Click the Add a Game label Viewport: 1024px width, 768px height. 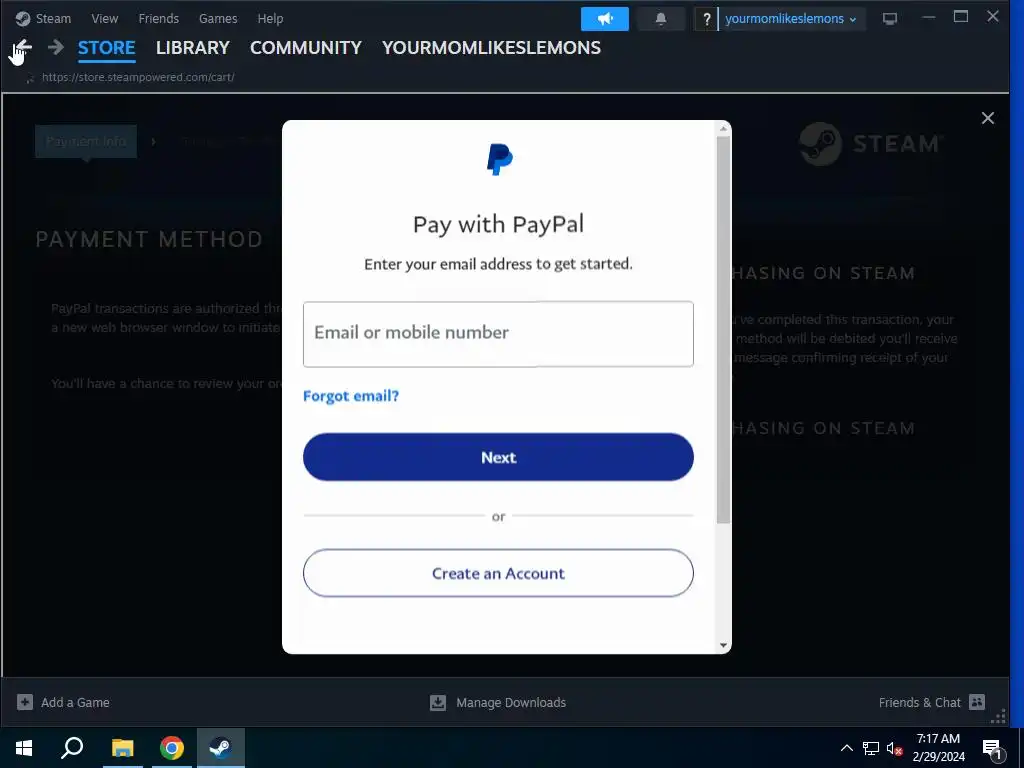(x=75, y=702)
